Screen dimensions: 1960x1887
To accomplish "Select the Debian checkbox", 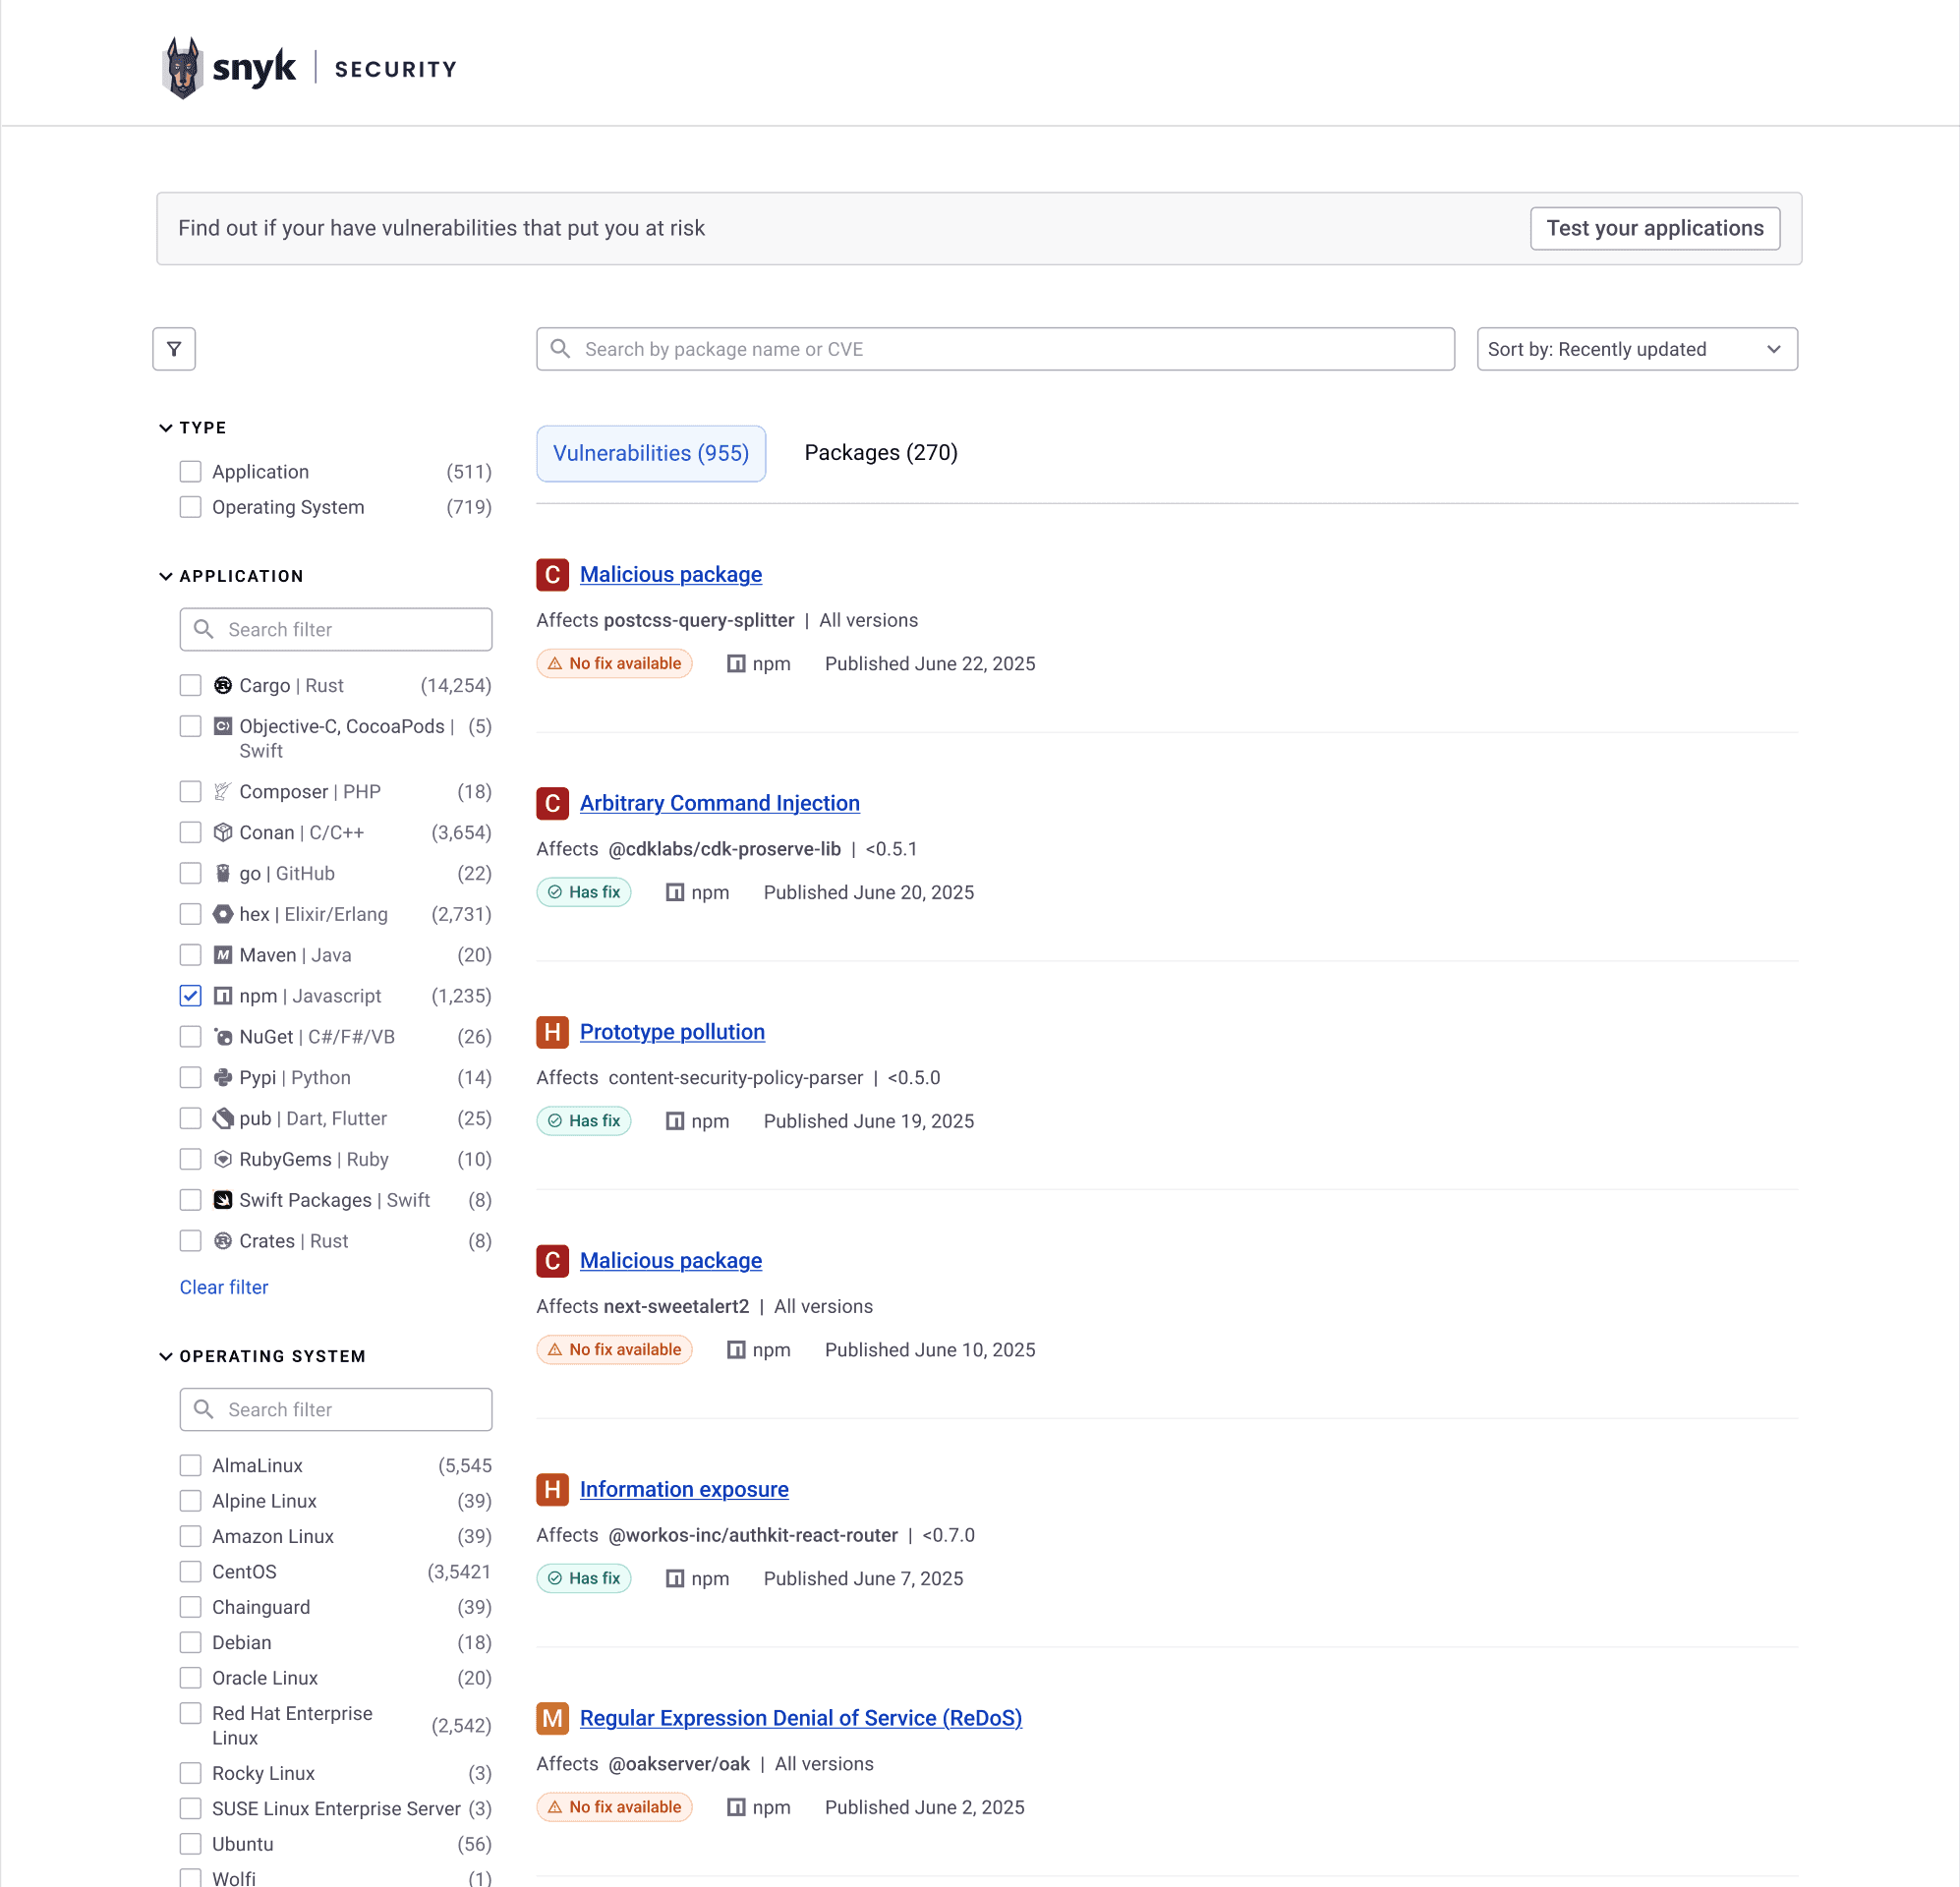I will point(190,1642).
